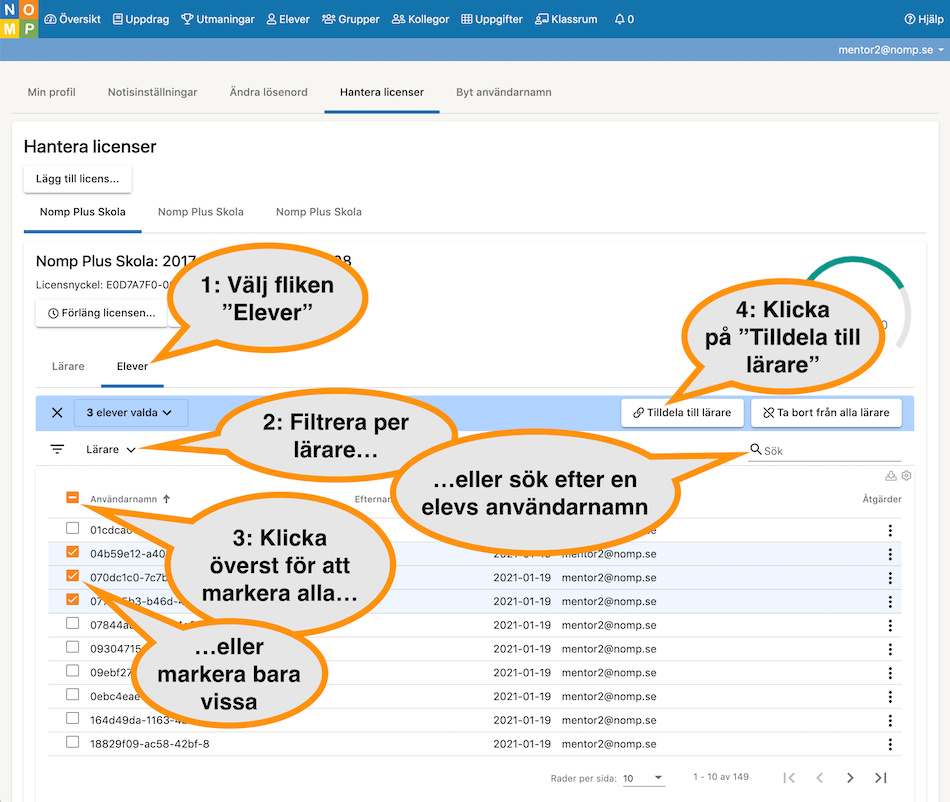Click the "Hantera licenser" page heading

90,147
